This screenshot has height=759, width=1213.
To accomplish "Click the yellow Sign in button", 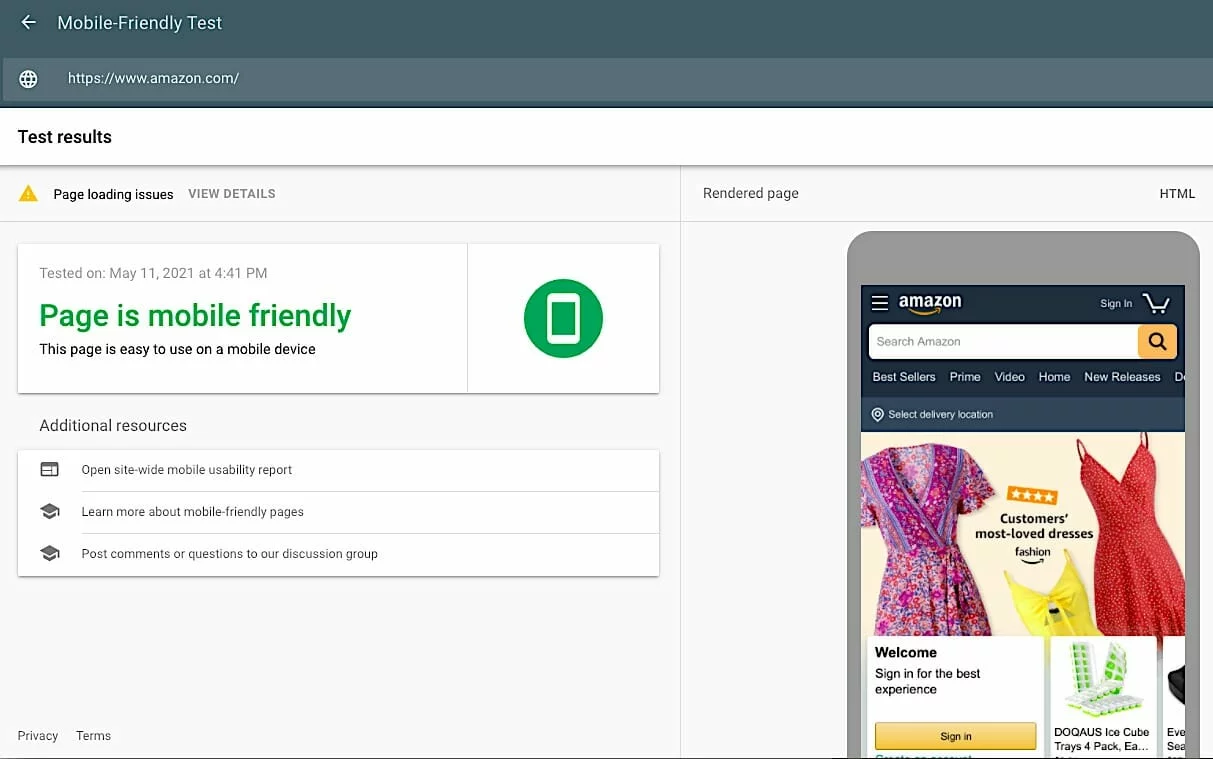I will [955, 736].
